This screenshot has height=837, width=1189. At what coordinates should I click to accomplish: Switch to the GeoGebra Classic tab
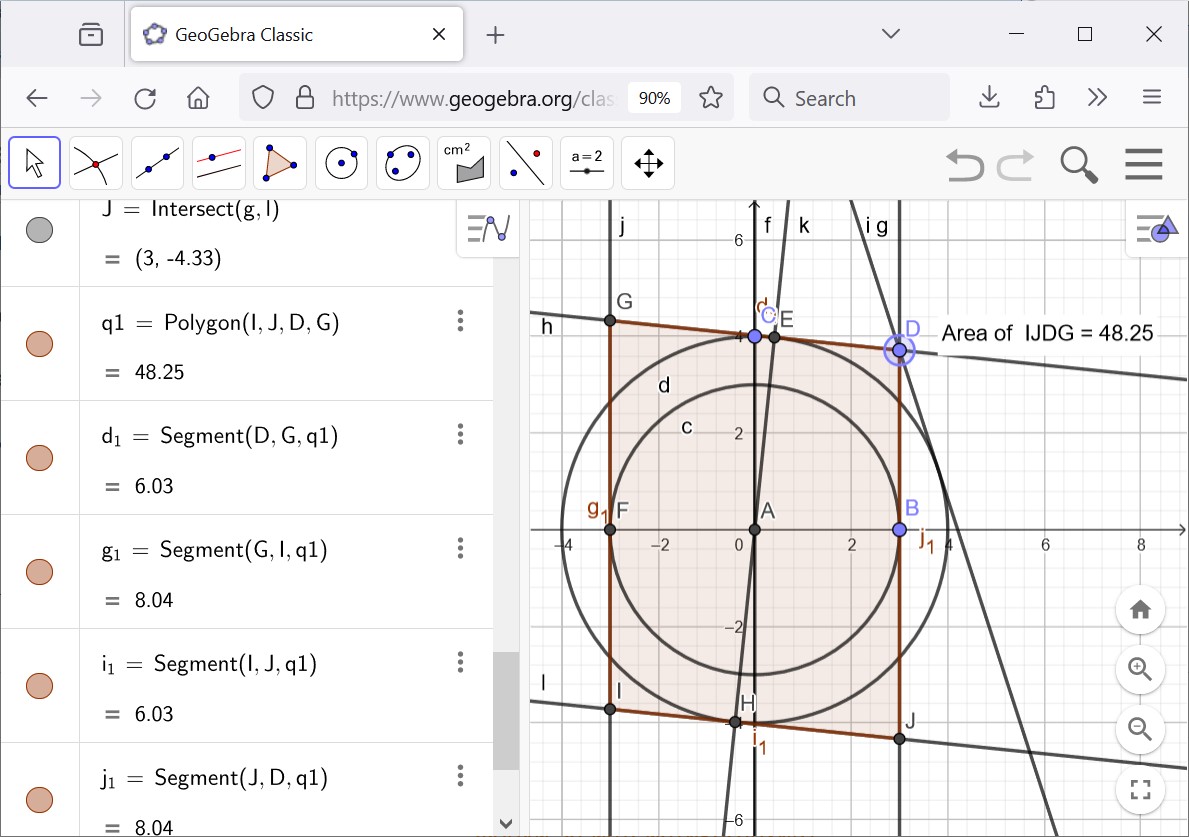pos(296,34)
